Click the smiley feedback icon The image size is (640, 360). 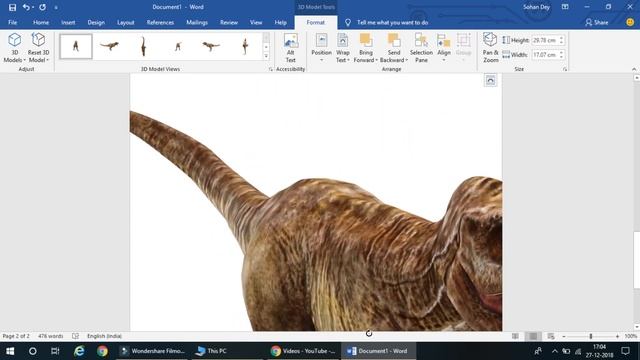(x=630, y=22)
